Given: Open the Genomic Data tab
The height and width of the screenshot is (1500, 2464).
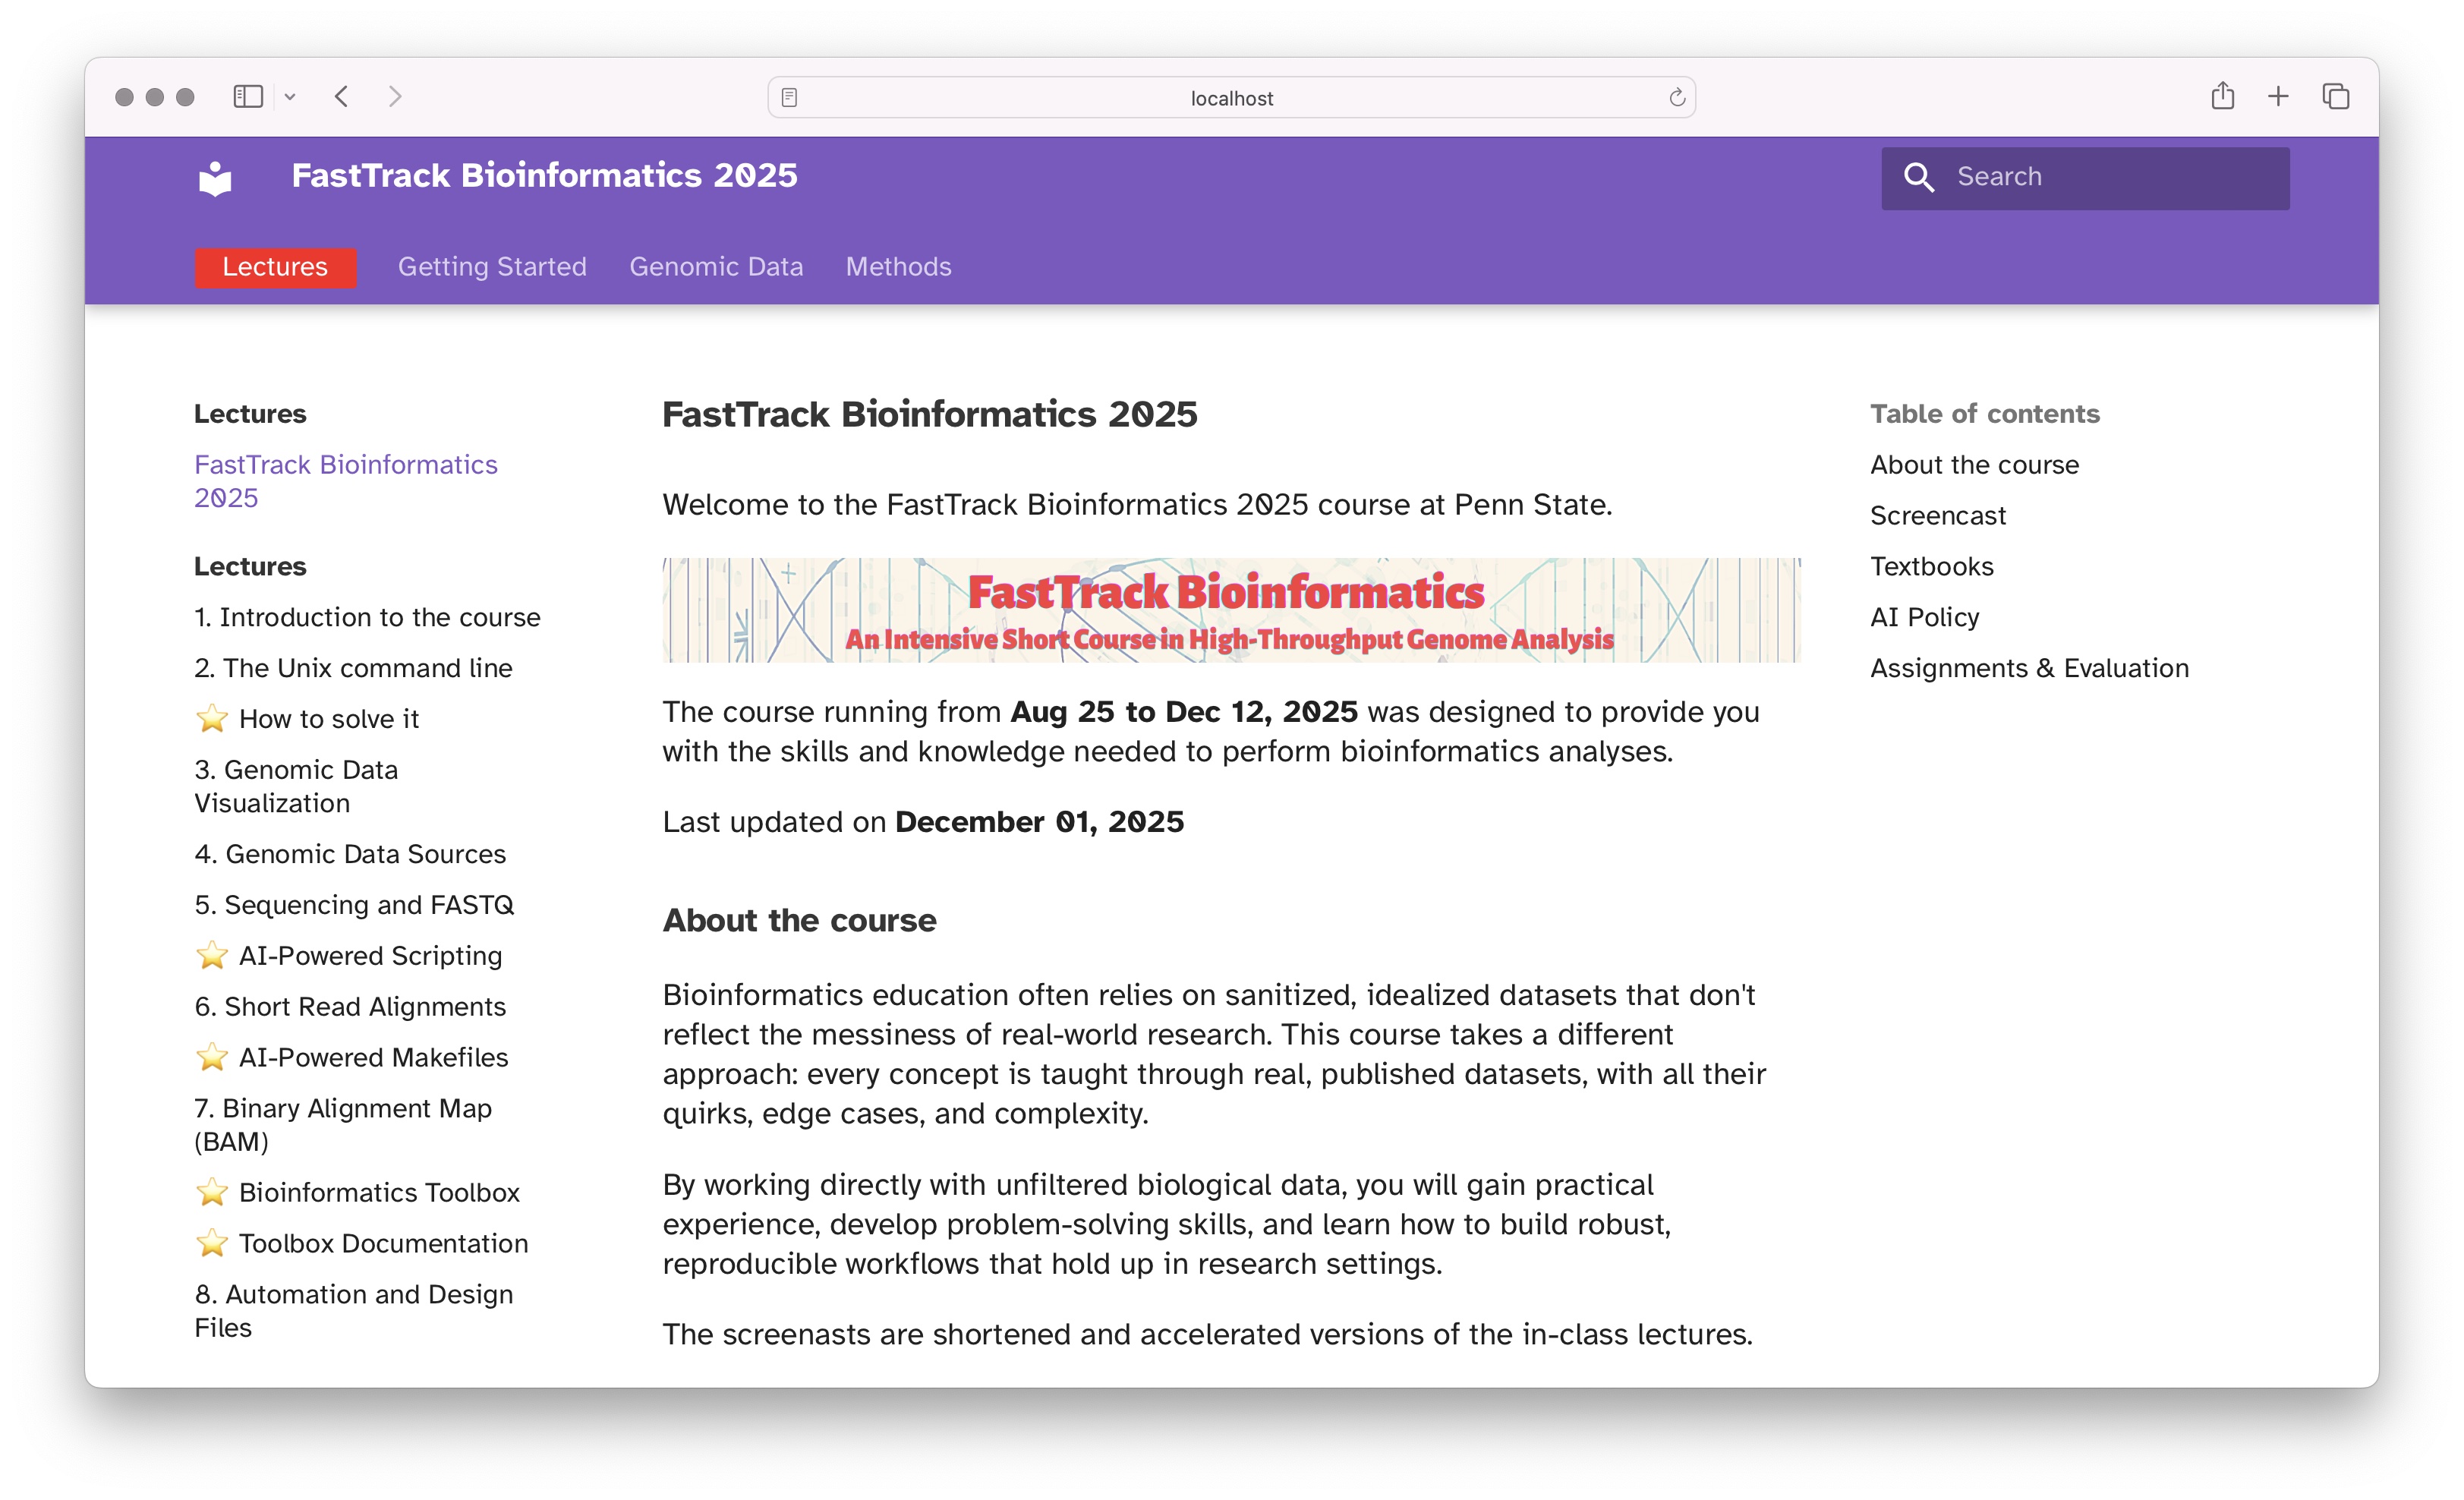Looking at the screenshot, I should click(716, 267).
